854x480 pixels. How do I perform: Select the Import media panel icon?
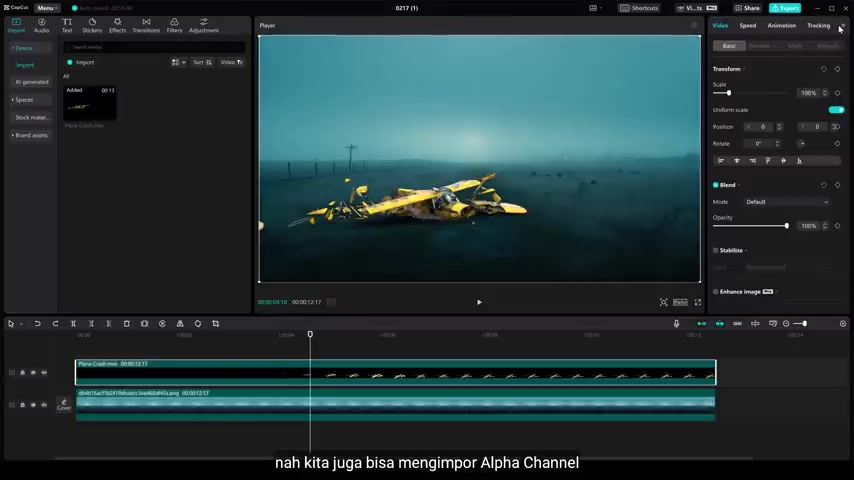click(x=16, y=25)
